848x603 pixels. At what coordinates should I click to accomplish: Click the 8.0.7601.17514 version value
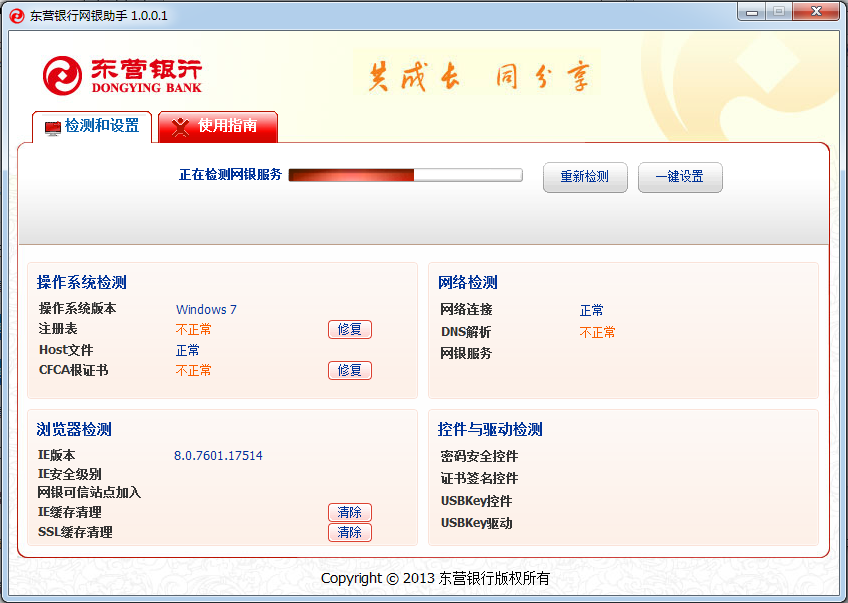(218, 455)
